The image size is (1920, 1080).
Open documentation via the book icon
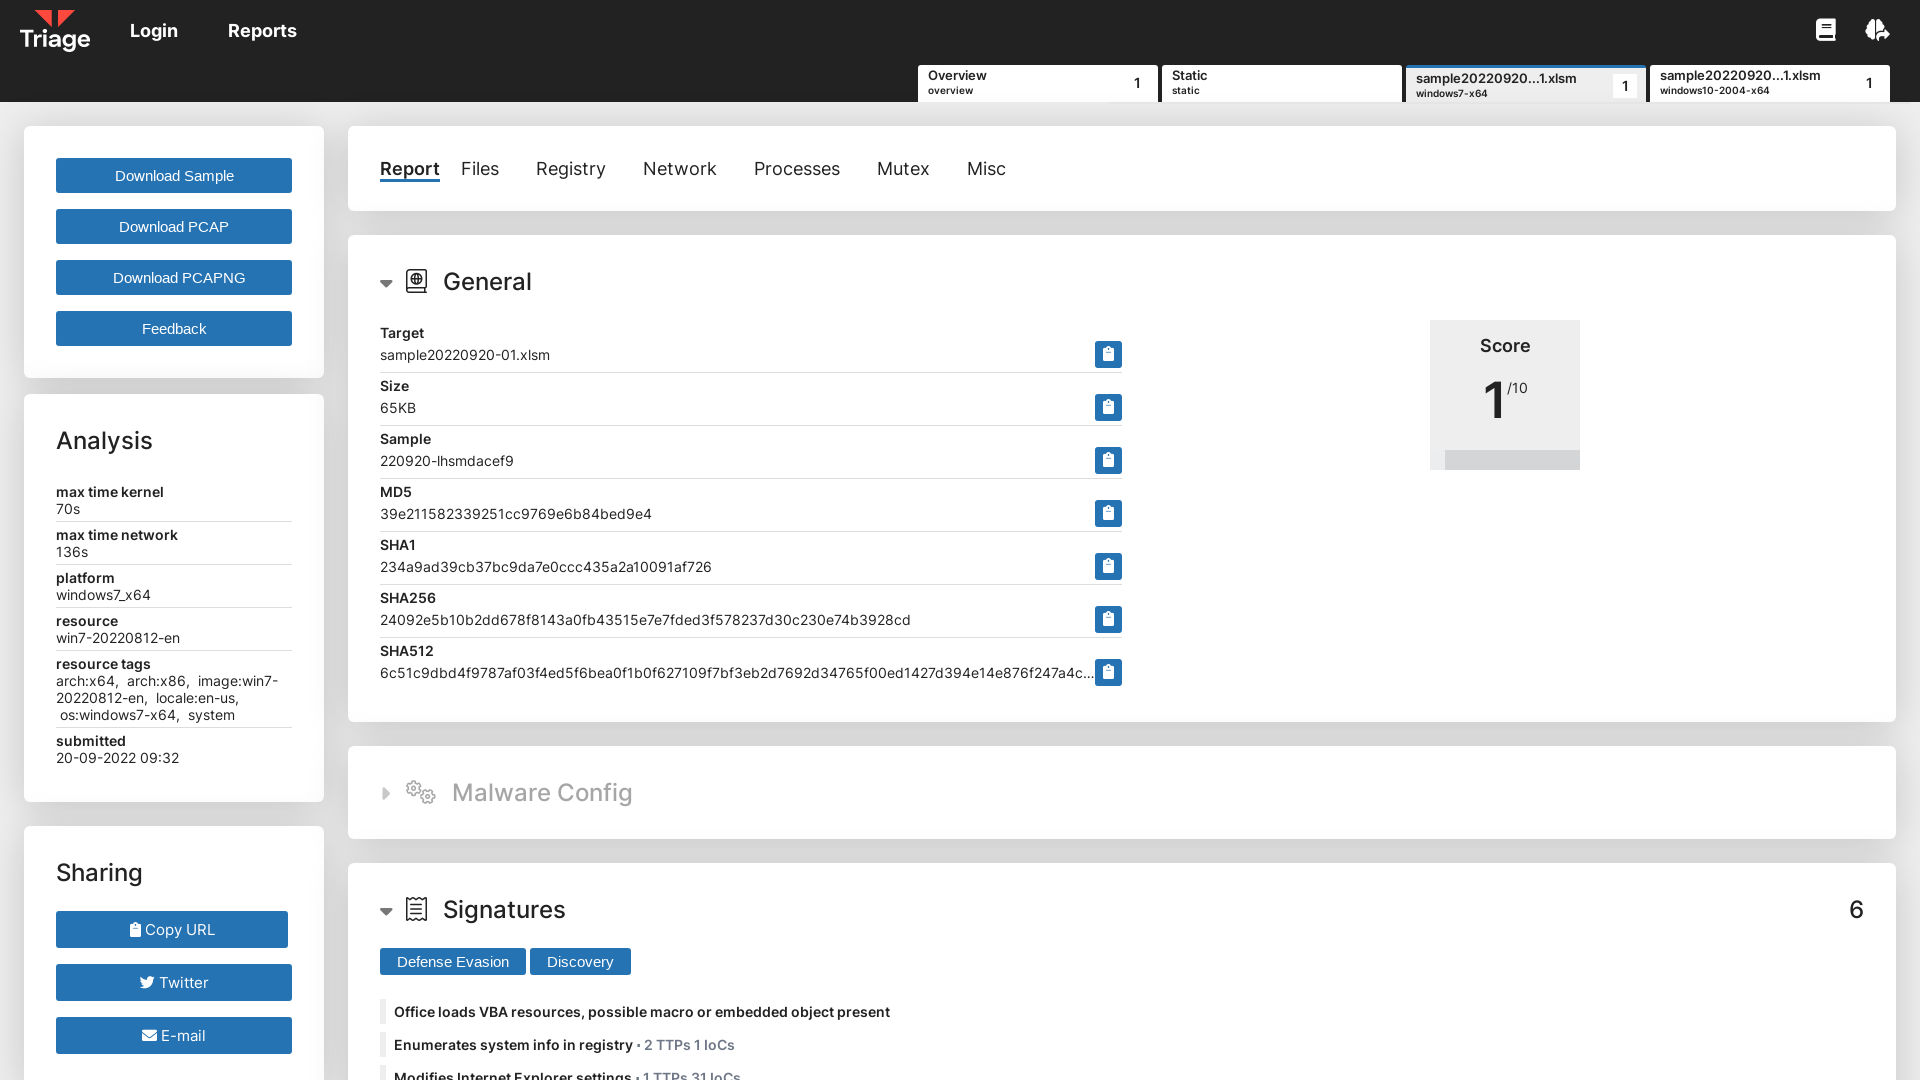tap(1826, 30)
